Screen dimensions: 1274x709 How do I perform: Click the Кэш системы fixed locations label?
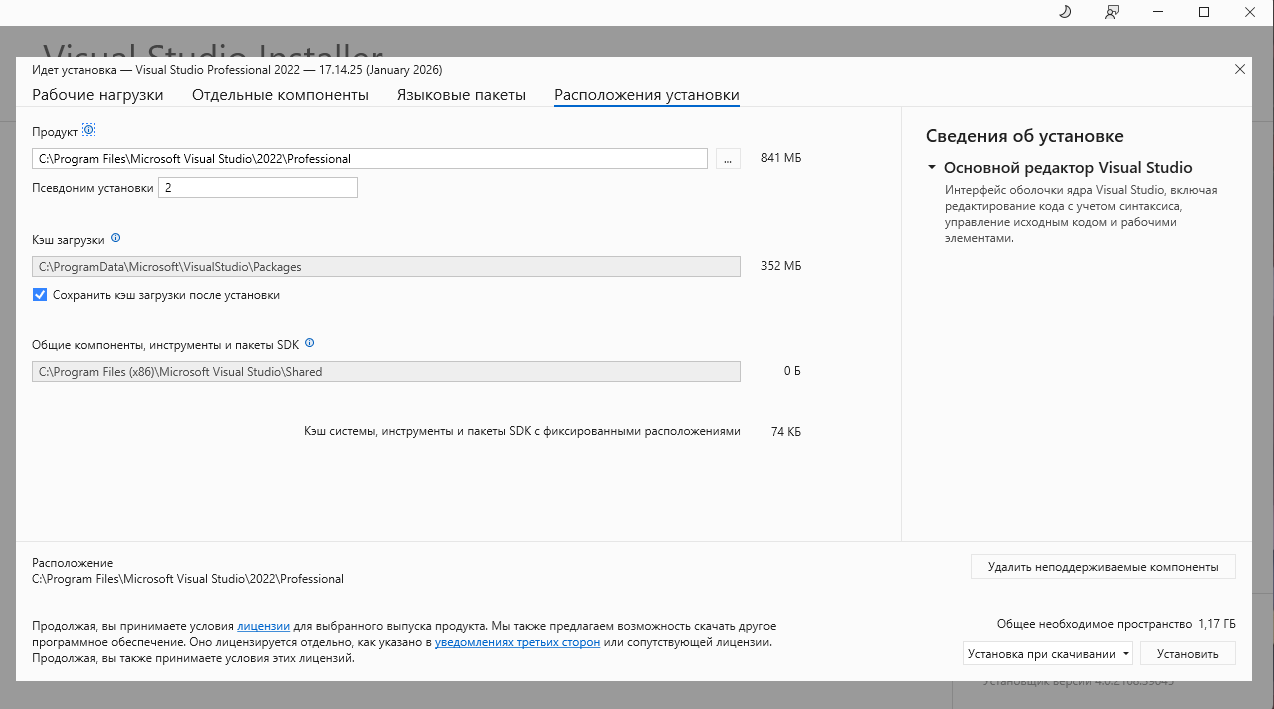pyautogui.click(x=522, y=432)
